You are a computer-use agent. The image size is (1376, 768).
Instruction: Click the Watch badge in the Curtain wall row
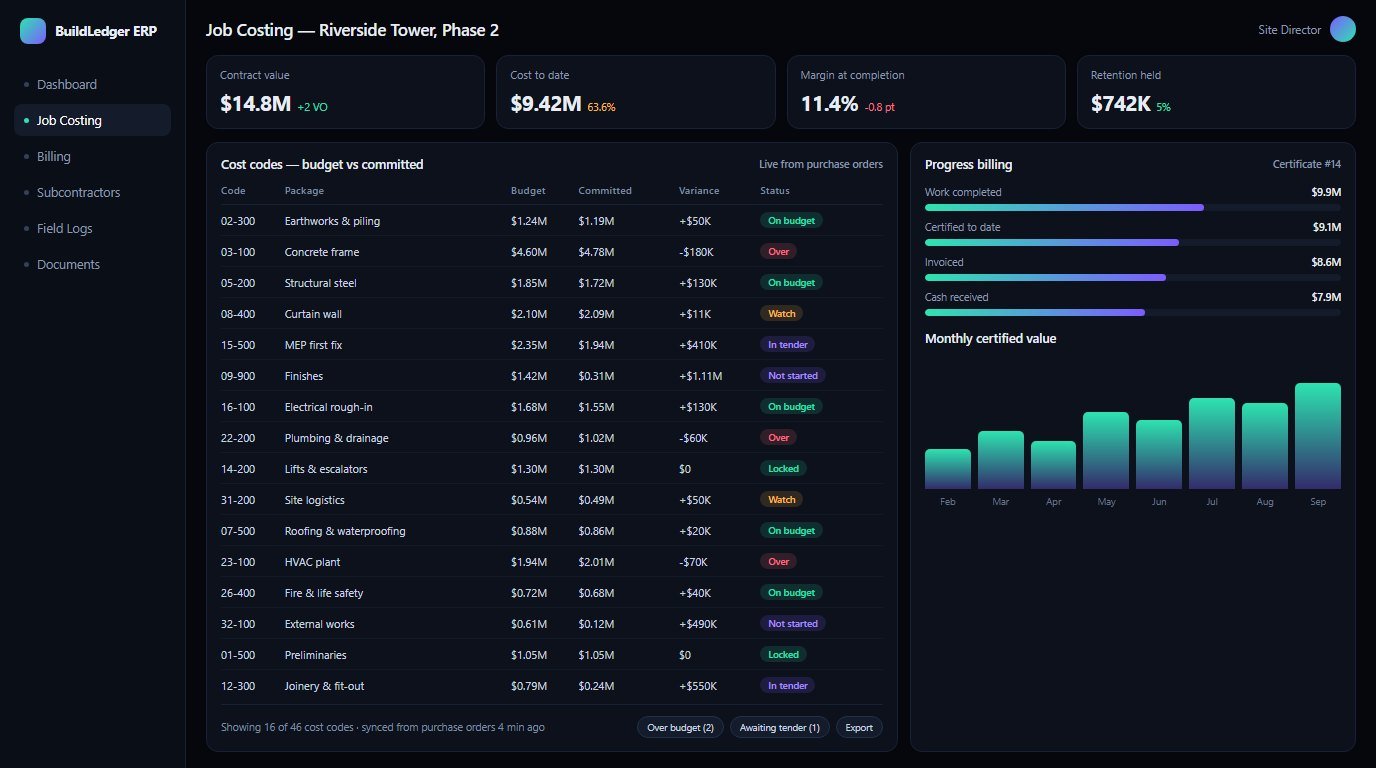[x=782, y=314]
